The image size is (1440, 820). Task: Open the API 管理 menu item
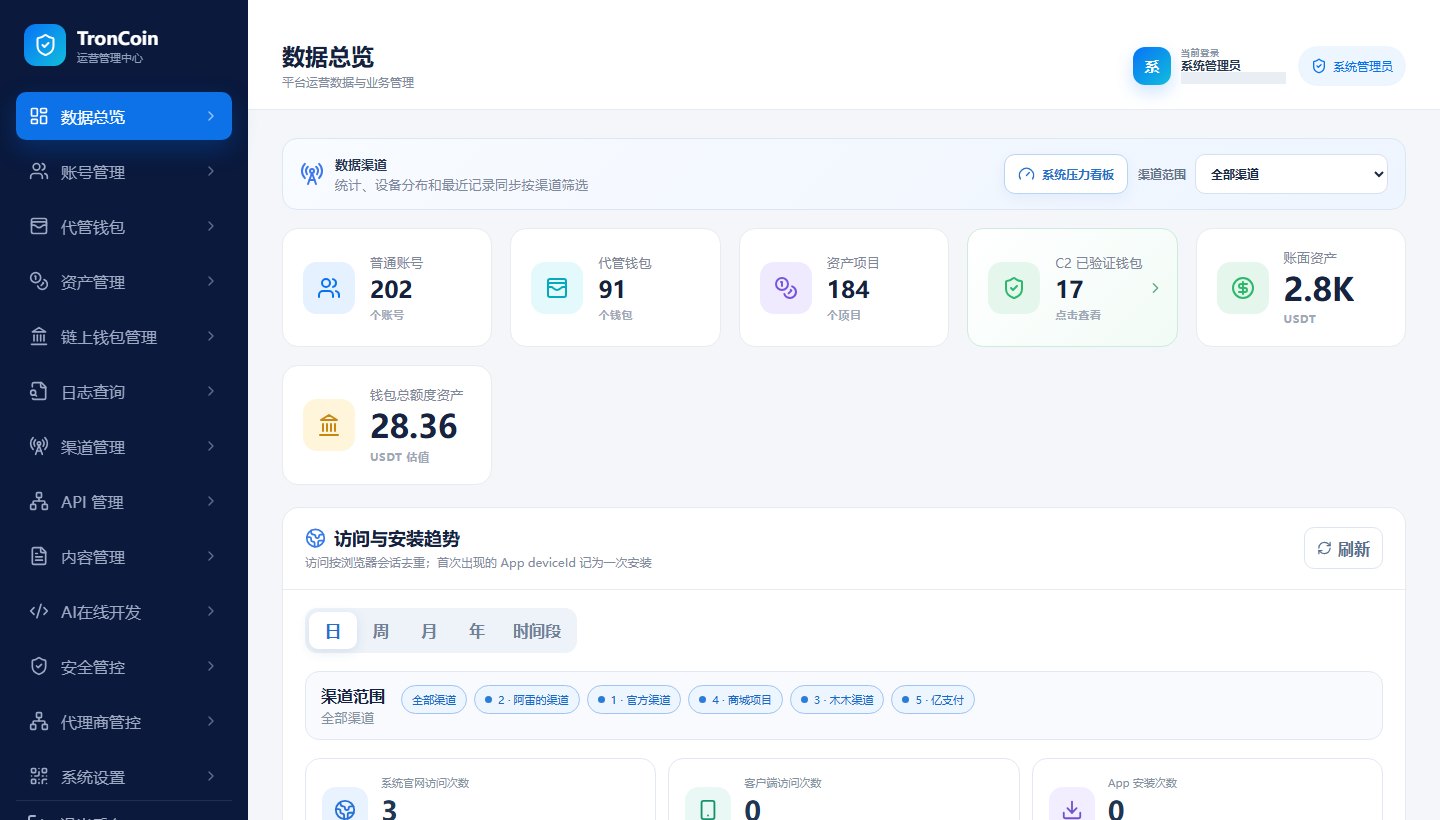[x=124, y=501]
